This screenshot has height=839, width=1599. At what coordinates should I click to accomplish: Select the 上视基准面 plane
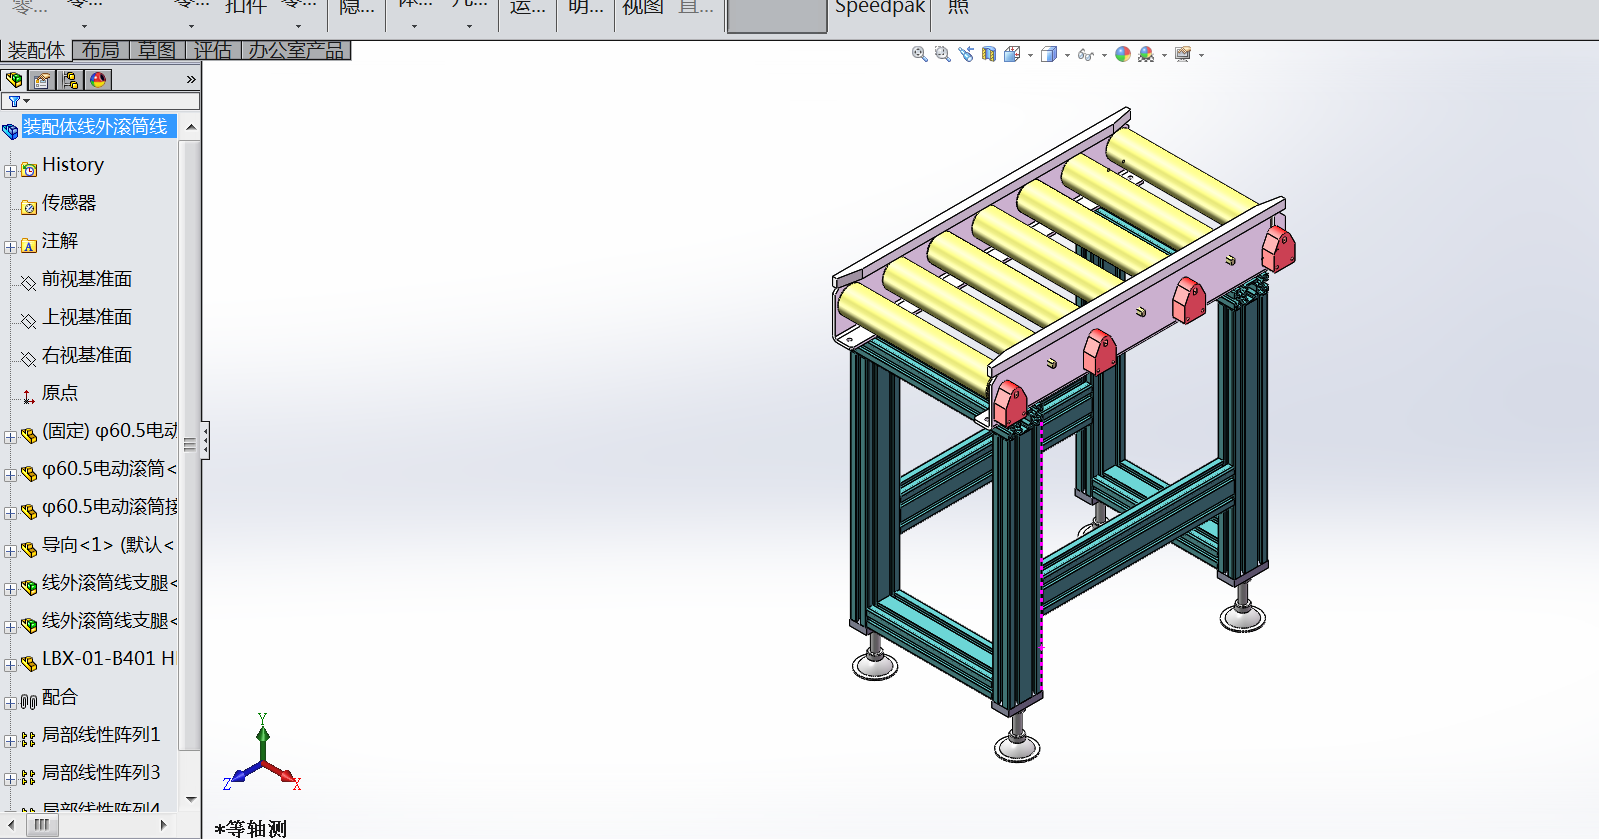coord(87,317)
